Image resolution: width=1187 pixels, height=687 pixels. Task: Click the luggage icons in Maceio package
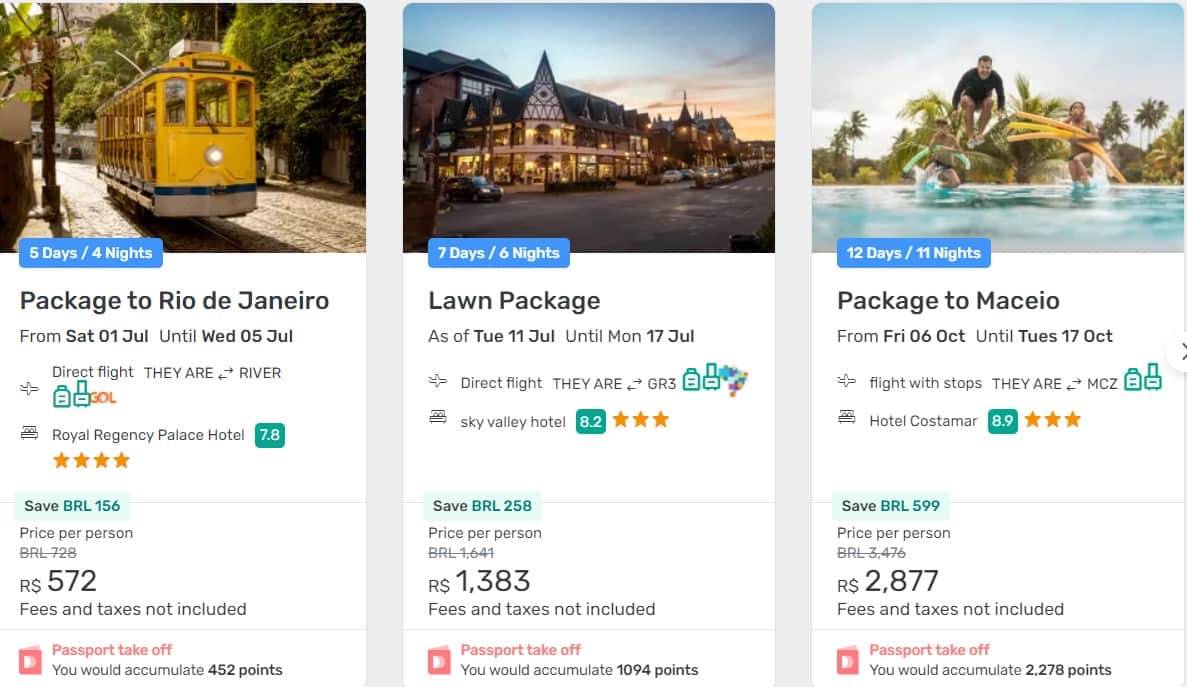pyautogui.click(x=1142, y=379)
